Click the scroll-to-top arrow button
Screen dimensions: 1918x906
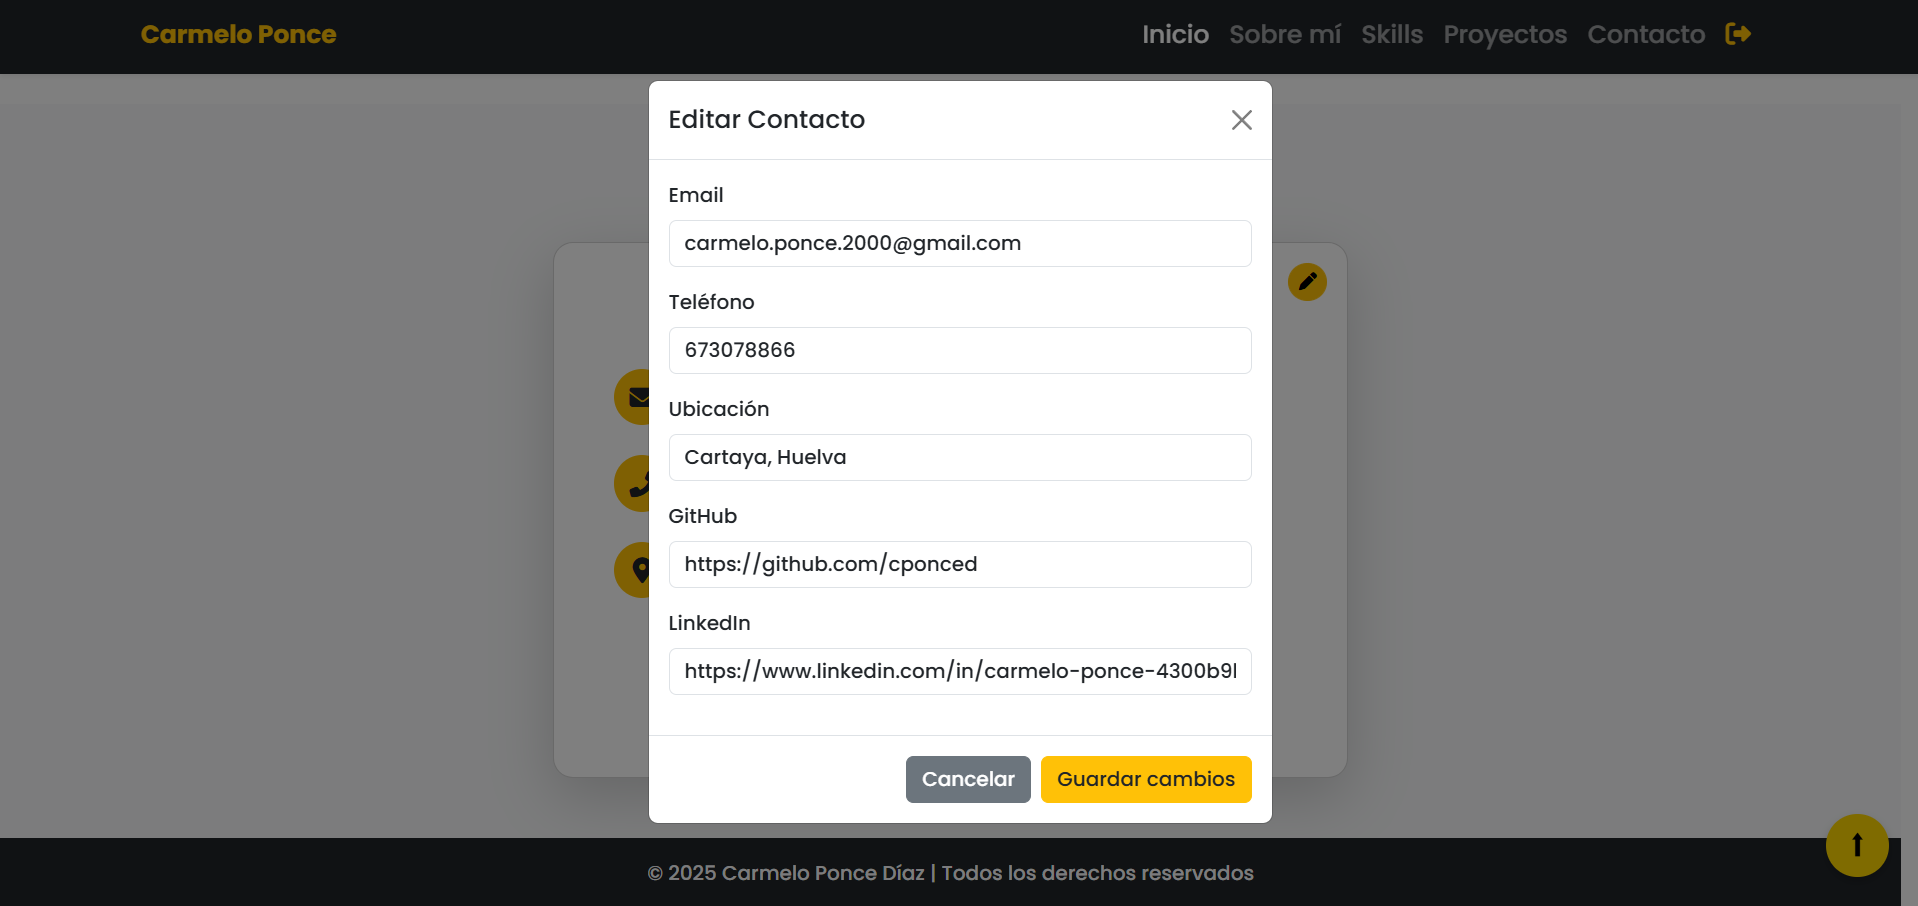click(1857, 845)
